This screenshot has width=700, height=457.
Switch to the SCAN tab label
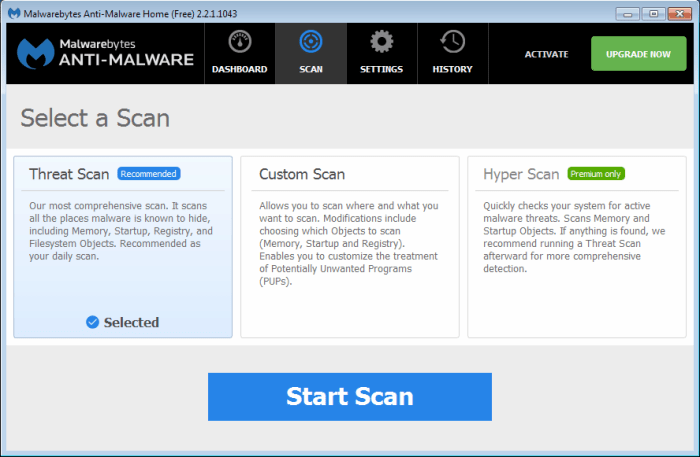point(311,69)
